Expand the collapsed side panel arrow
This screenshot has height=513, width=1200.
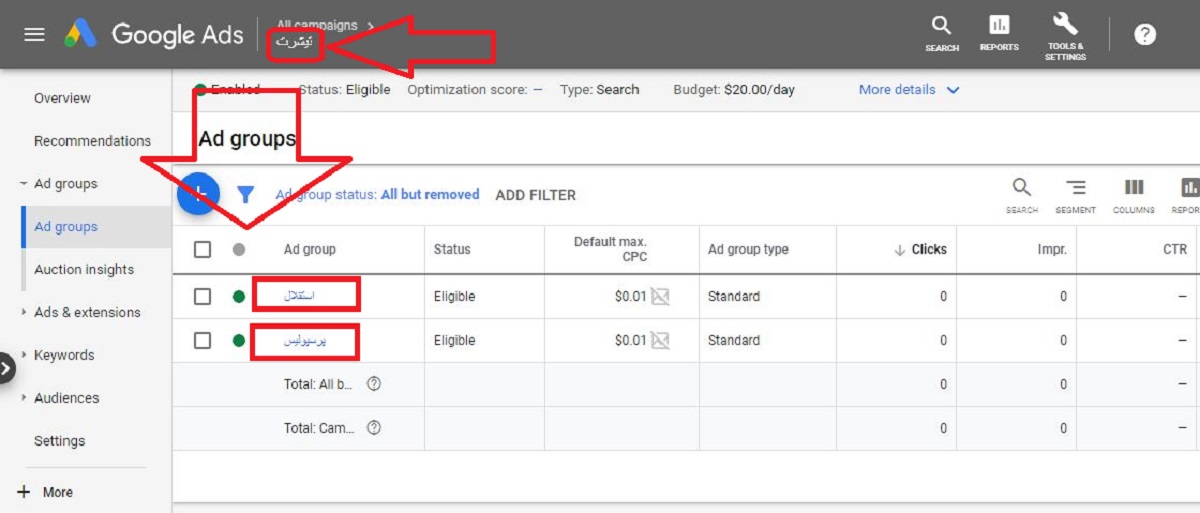(7, 368)
